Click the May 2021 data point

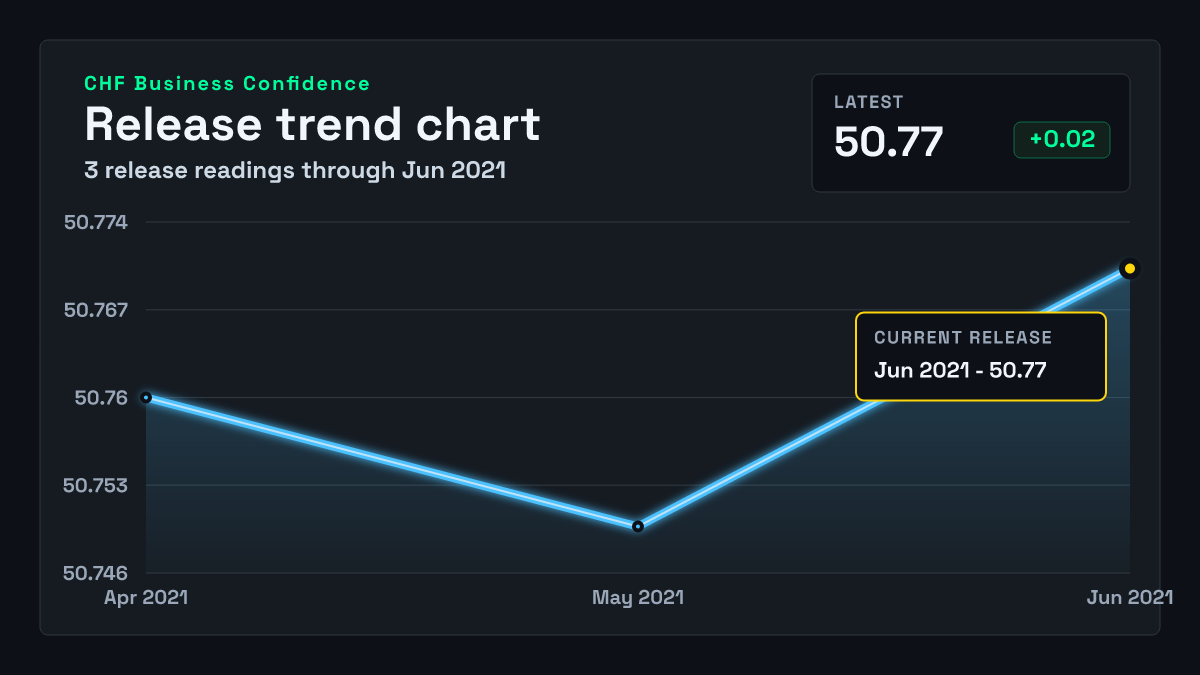[638, 526]
